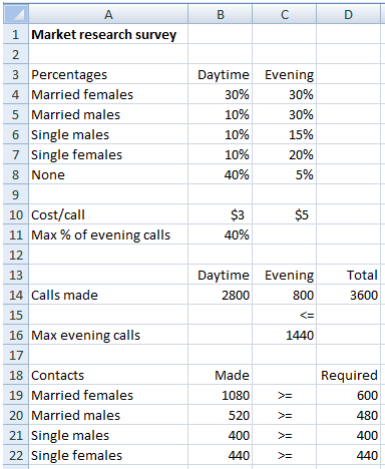Viewport: 385px width, 469px height.
Task: Click Married females contacts made 1080 cell
Action: (220, 395)
